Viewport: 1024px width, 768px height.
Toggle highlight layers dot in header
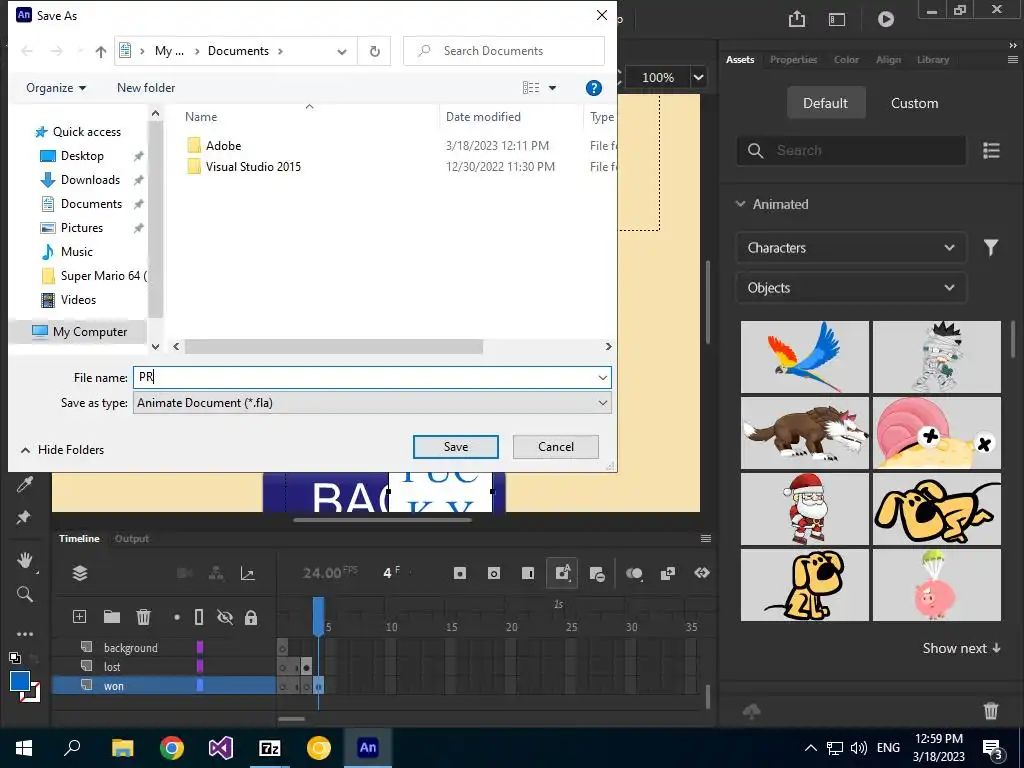[177, 617]
